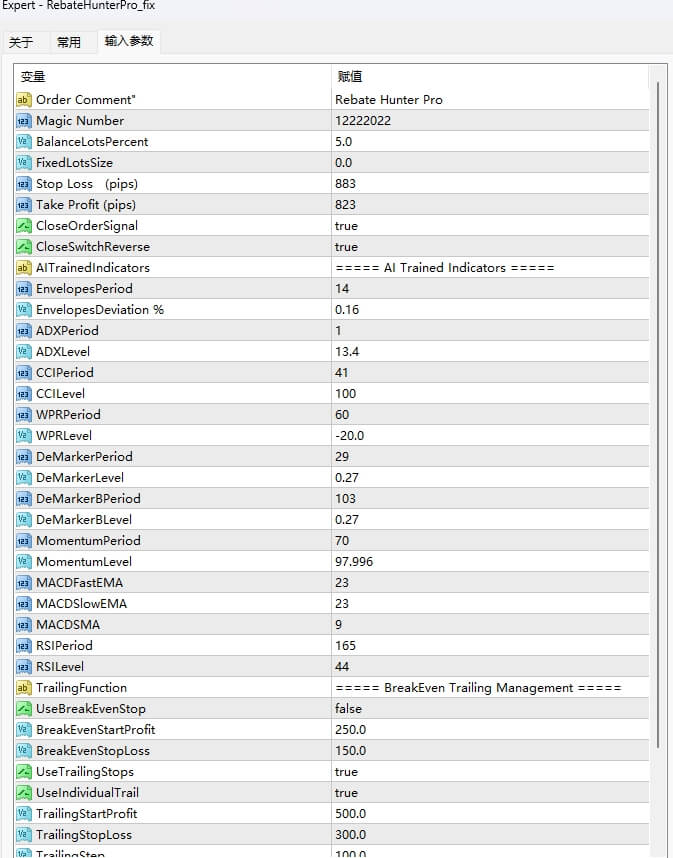This screenshot has width=673, height=858.
Task: Toggle the CloseSwitchReverse true value
Action: coord(346,247)
